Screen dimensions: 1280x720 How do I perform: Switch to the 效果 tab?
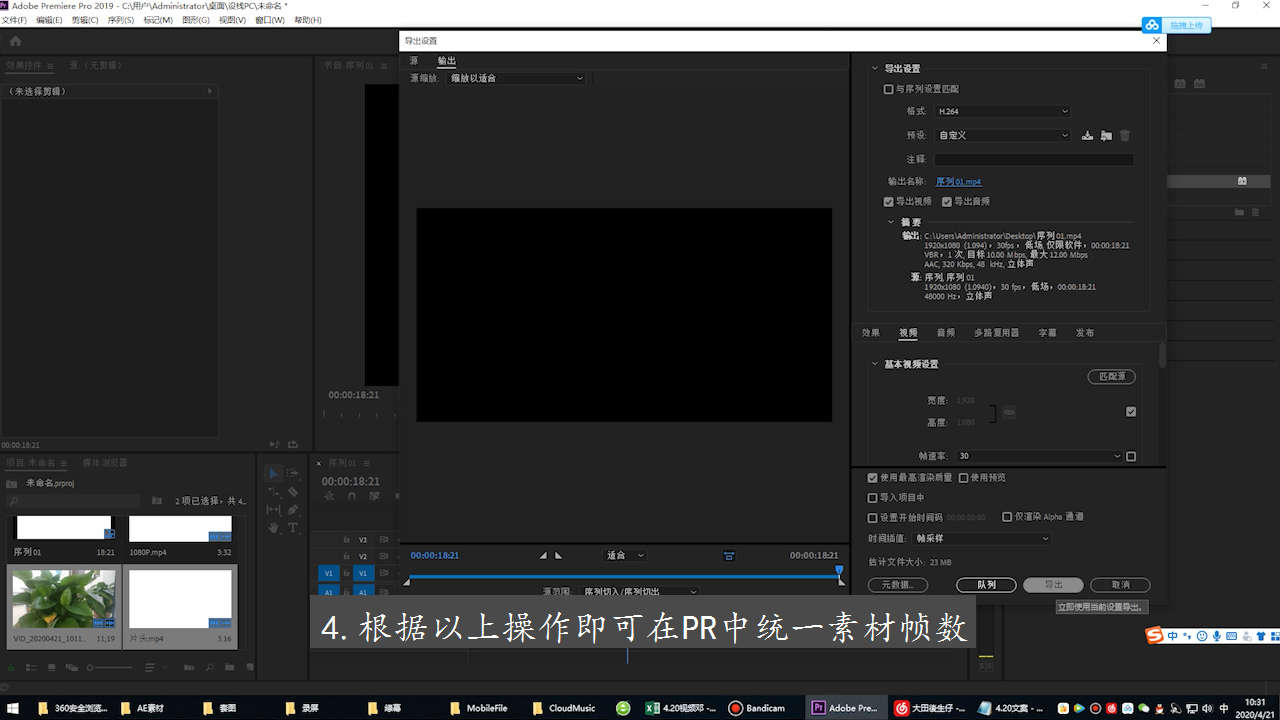pos(871,333)
